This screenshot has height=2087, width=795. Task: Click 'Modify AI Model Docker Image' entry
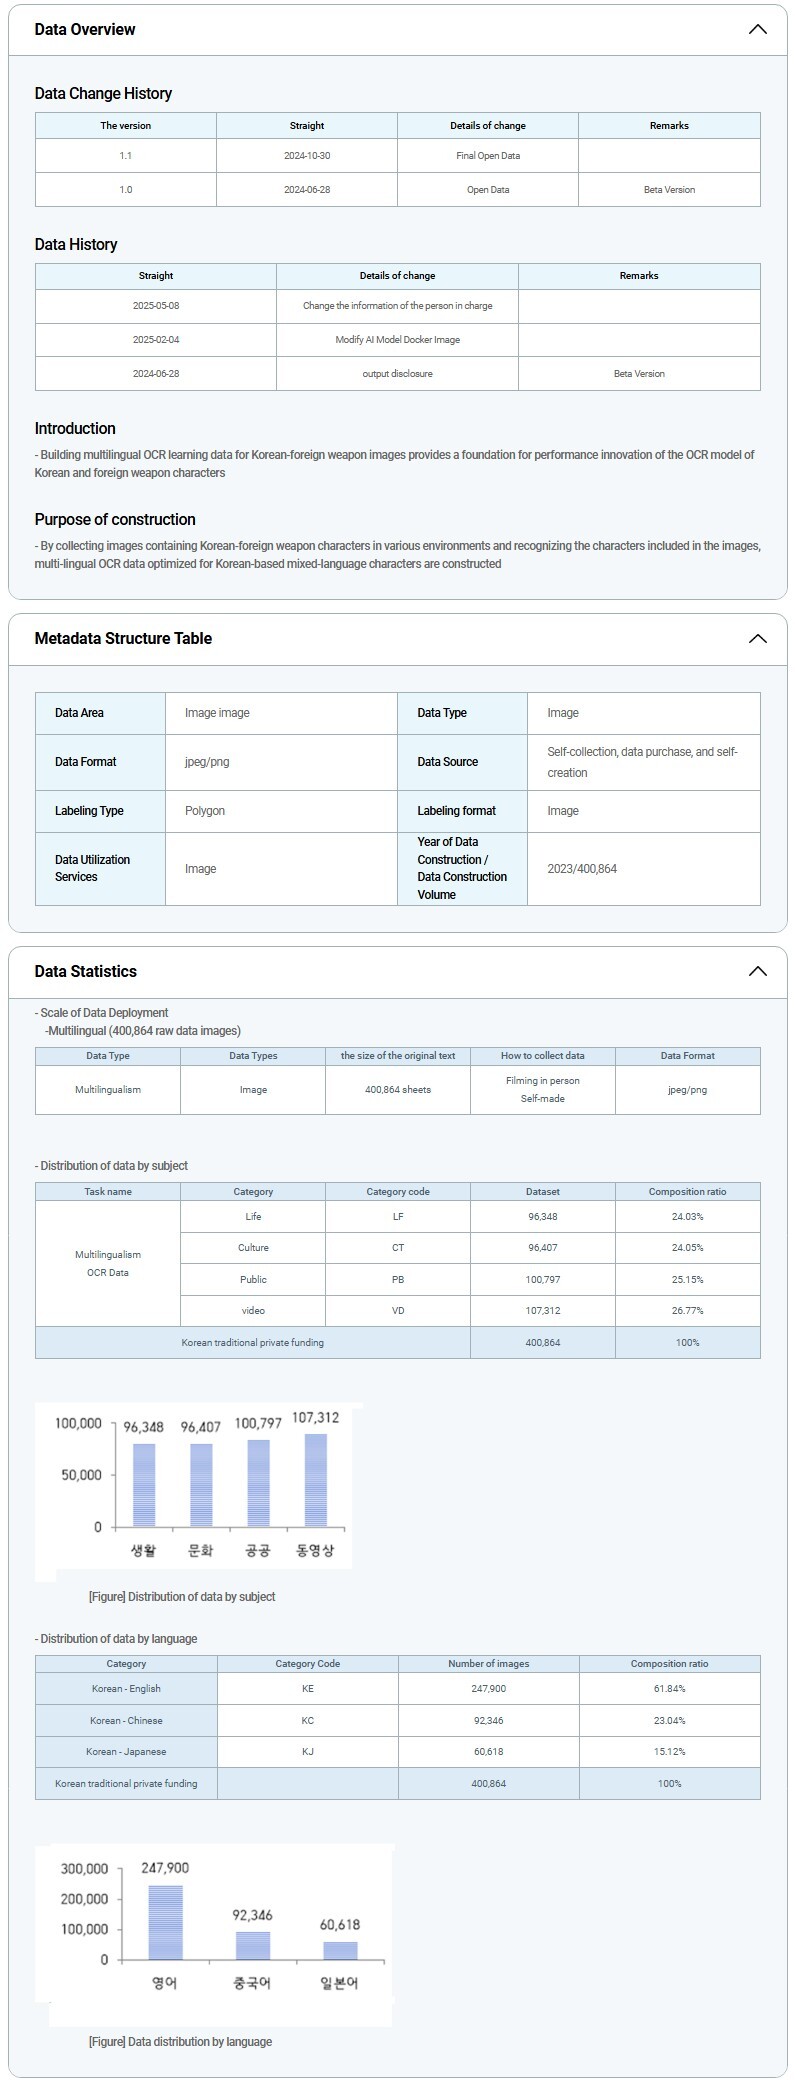pyautogui.click(x=397, y=340)
